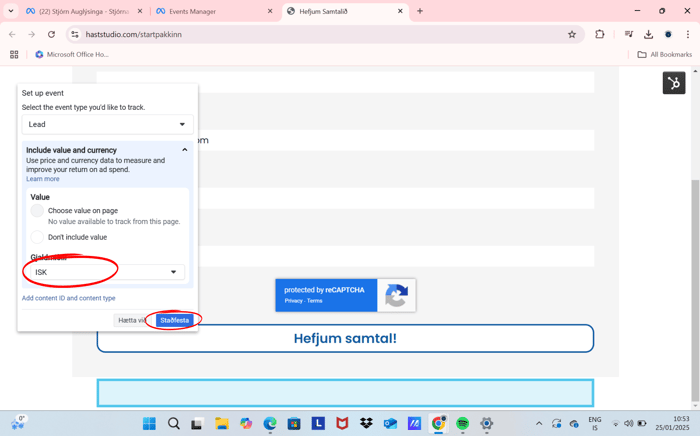The height and width of the screenshot is (436, 700).
Task: Reload the current page
Action: 51,34
